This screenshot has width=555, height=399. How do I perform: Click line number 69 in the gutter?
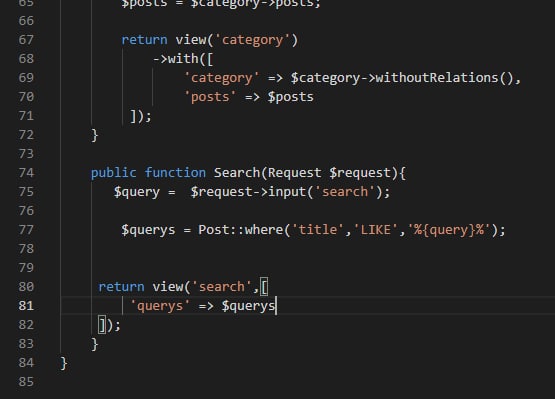pos(26,78)
